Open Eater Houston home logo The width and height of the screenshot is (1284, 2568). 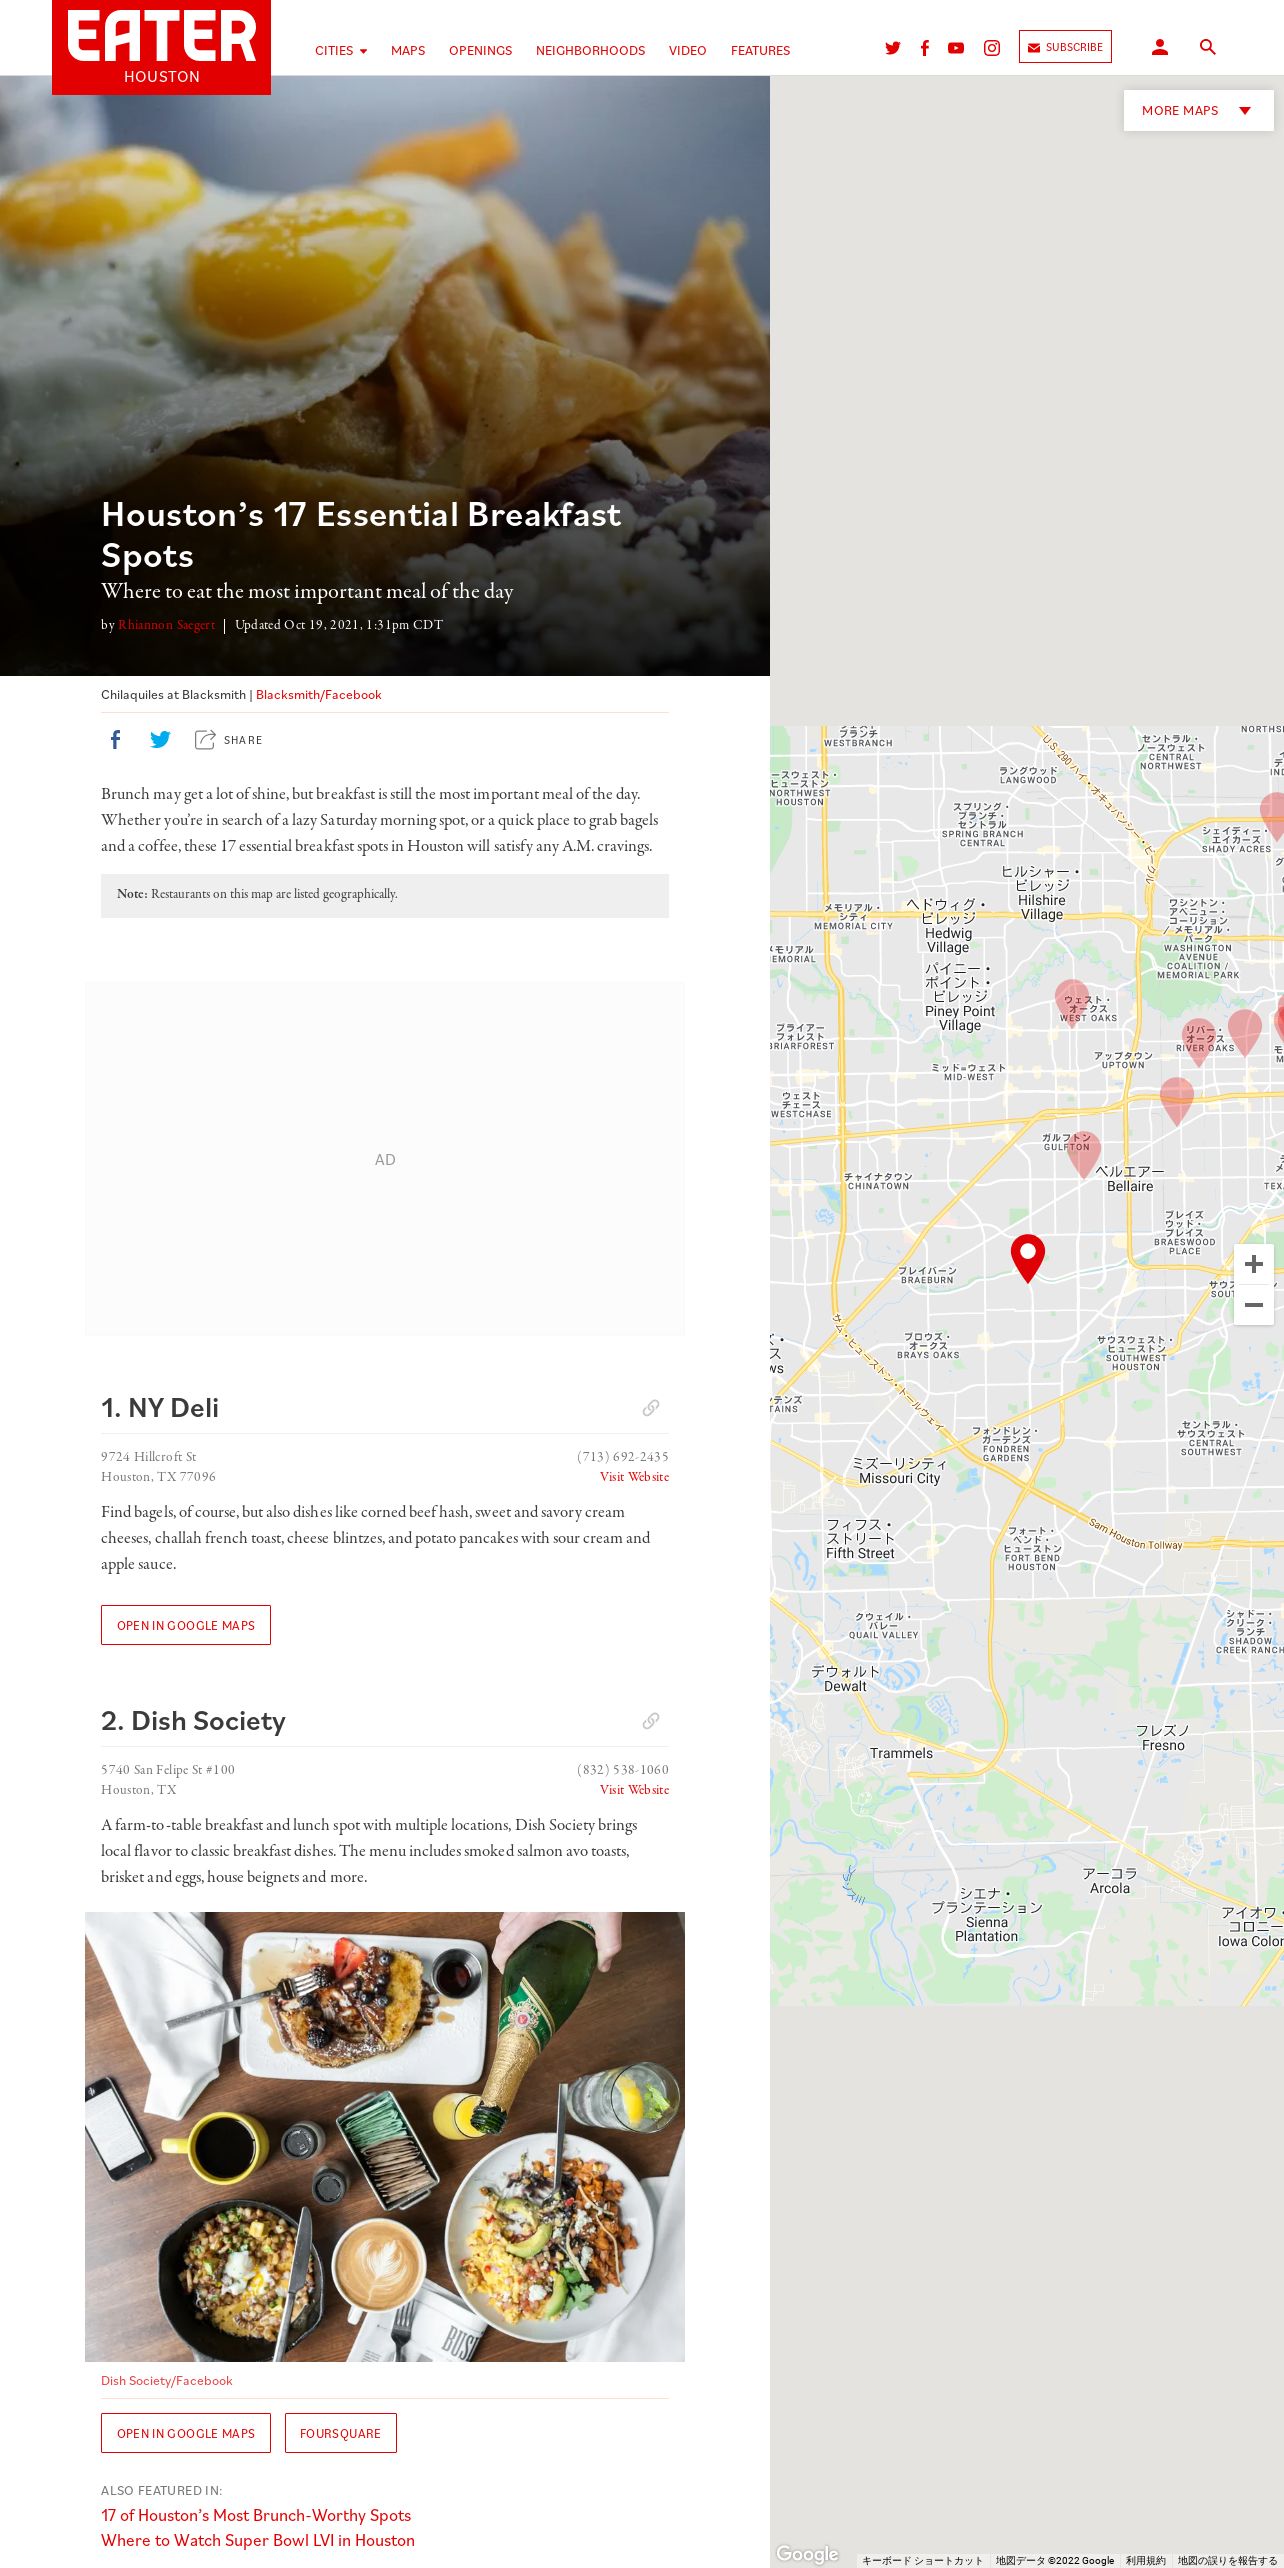pos(161,46)
